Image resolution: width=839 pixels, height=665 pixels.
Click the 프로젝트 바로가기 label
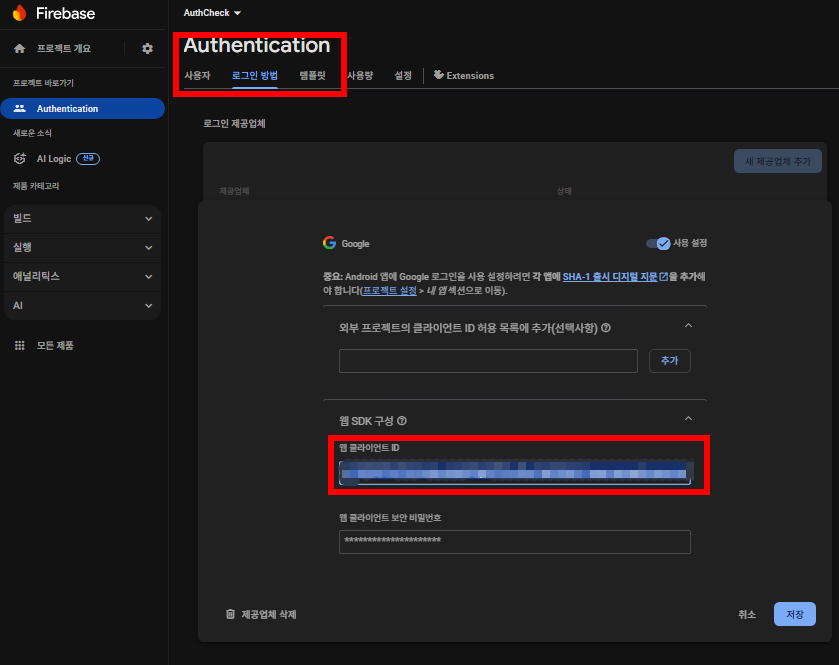pyautogui.click(x=43, y=83)
